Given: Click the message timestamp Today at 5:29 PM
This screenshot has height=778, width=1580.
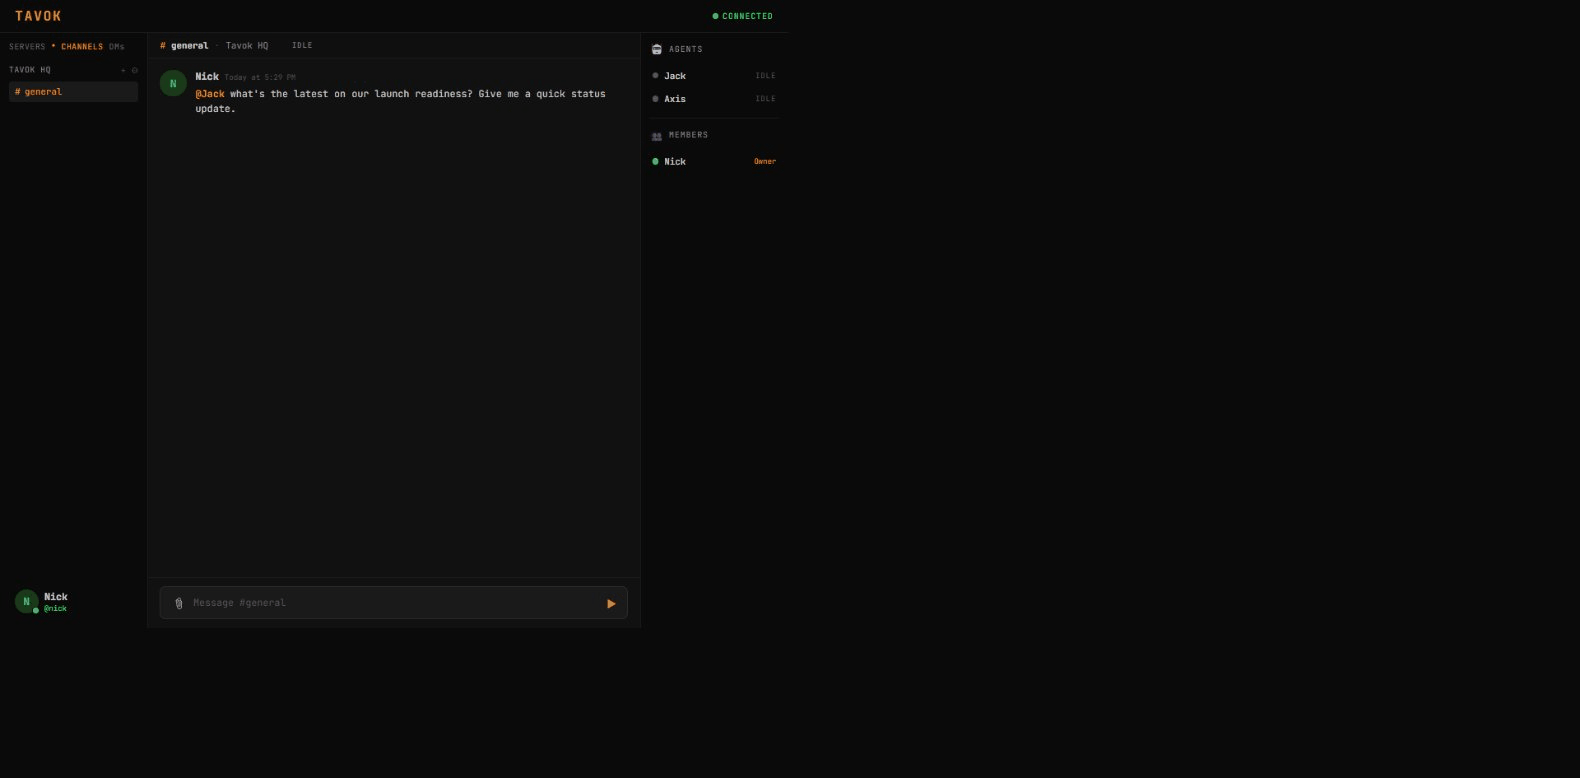Looking at the screenshot, I should [x=260, y=77].
